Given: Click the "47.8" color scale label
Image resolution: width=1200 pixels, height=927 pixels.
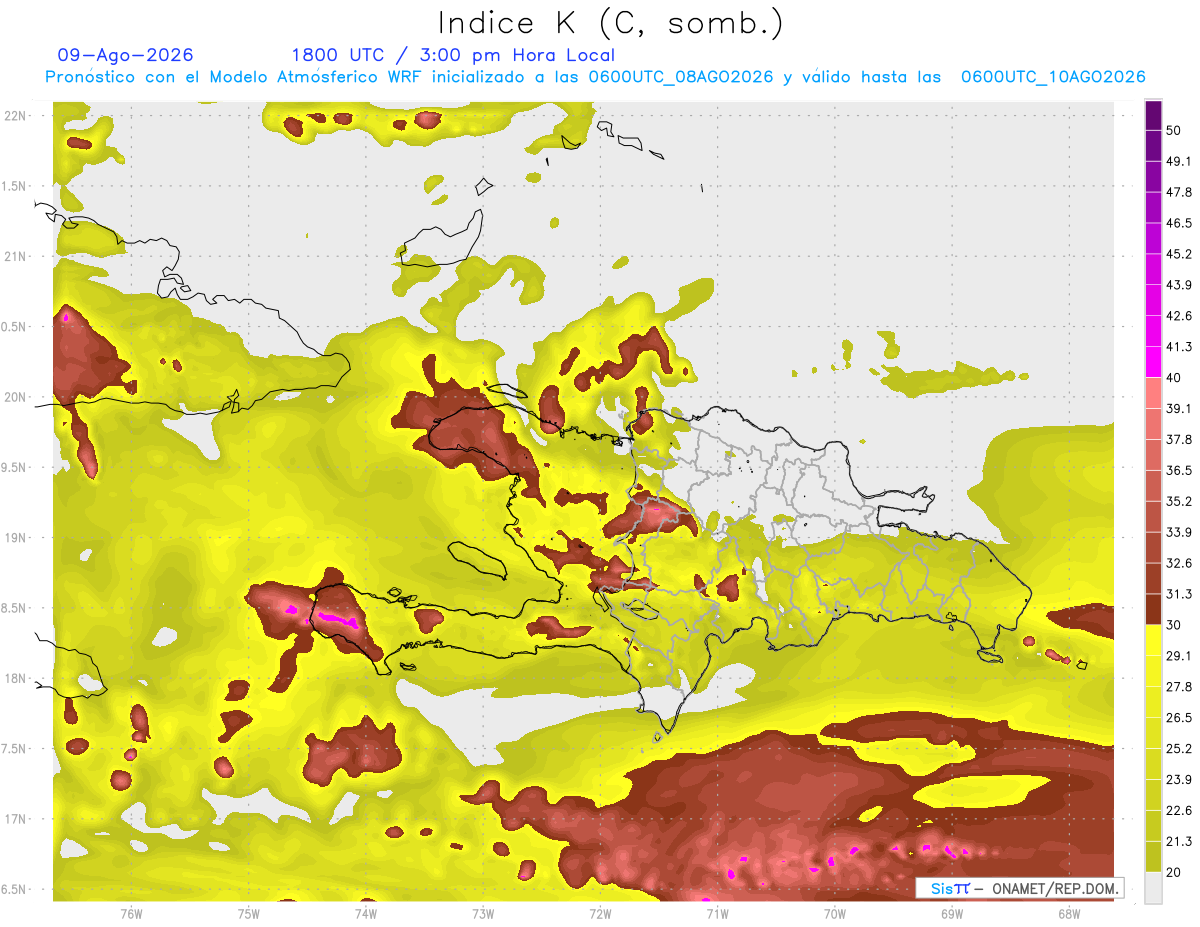Looking at the screenshot, I should point(1179,193).
